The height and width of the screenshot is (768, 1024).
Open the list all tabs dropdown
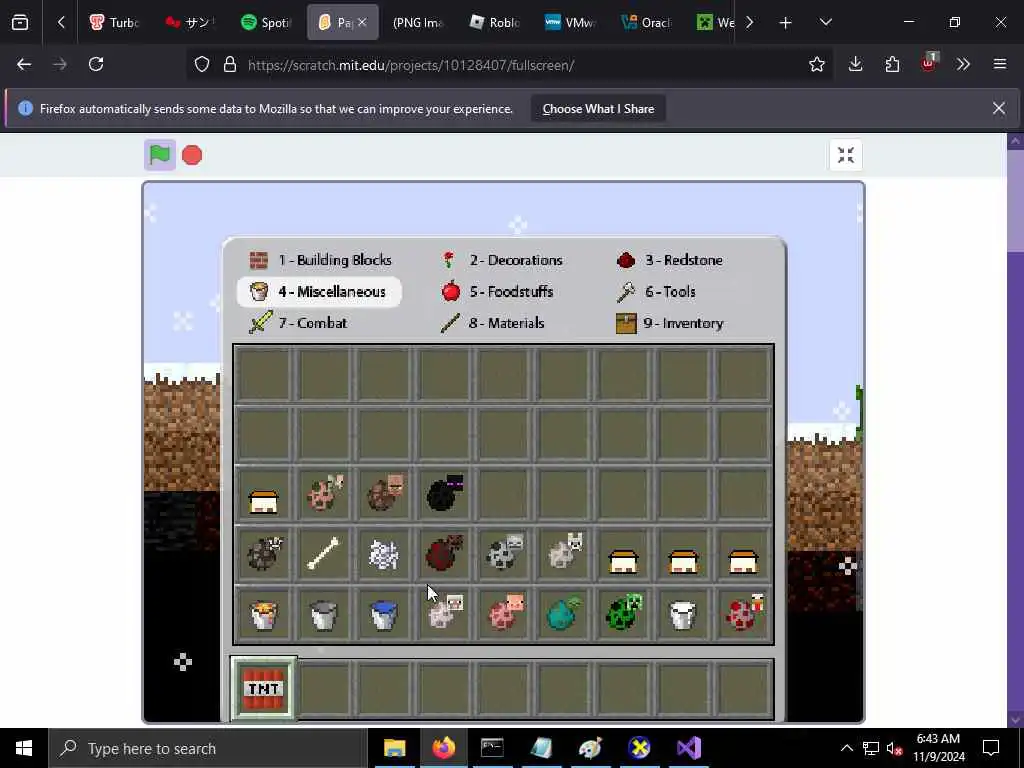825,23
